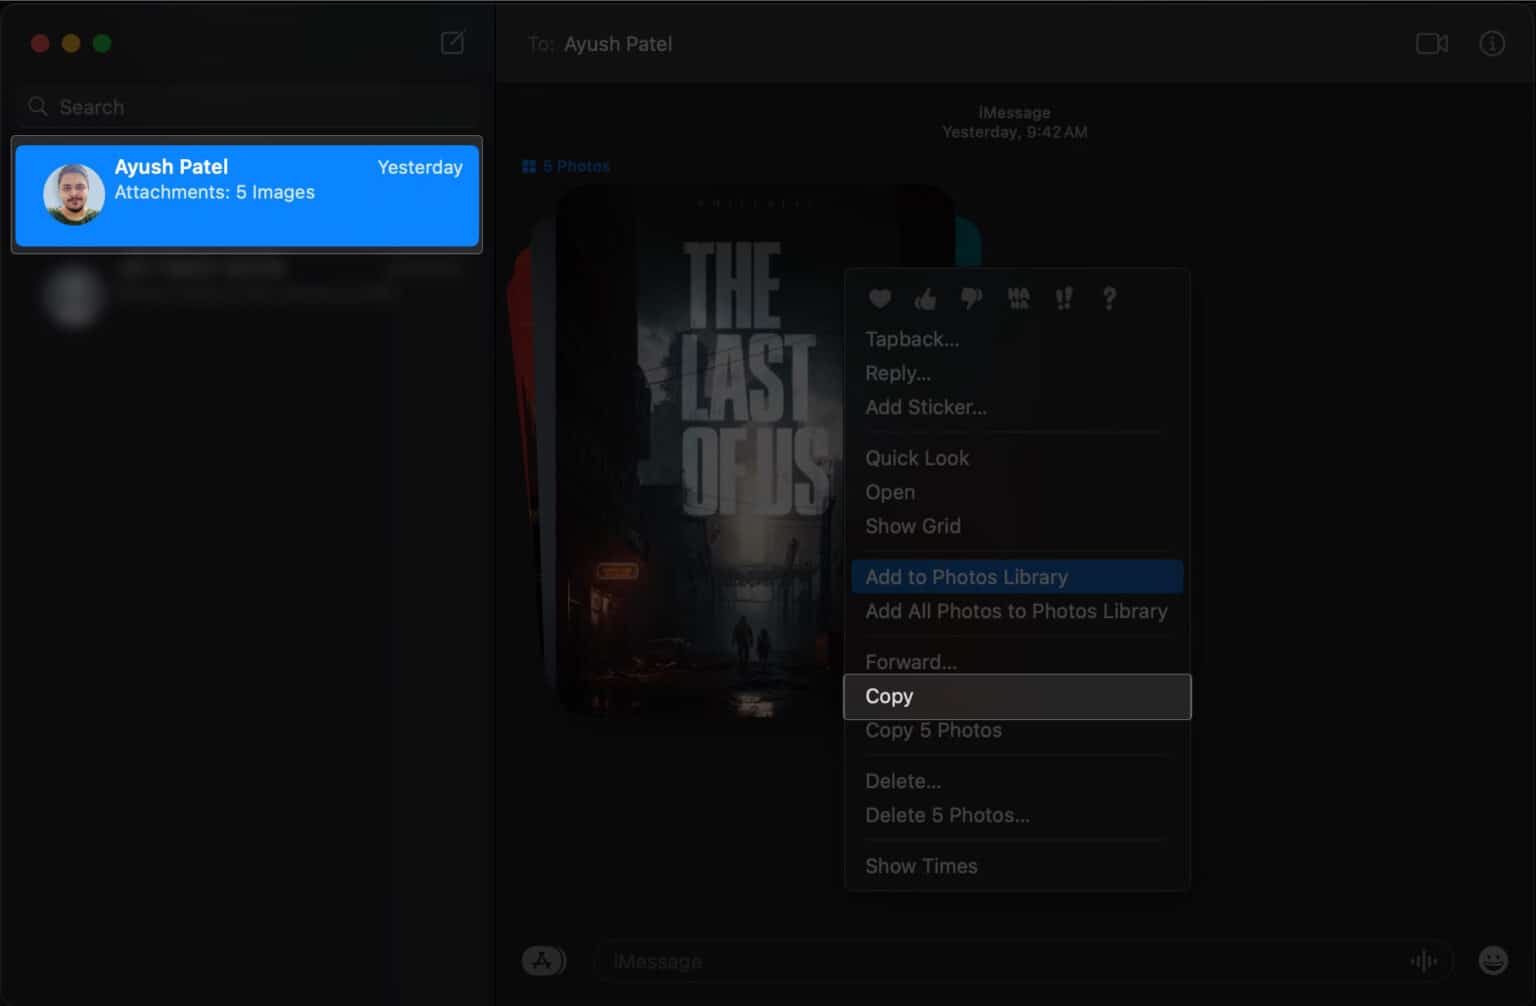Open the conversation details info icon

(1491, 44)
